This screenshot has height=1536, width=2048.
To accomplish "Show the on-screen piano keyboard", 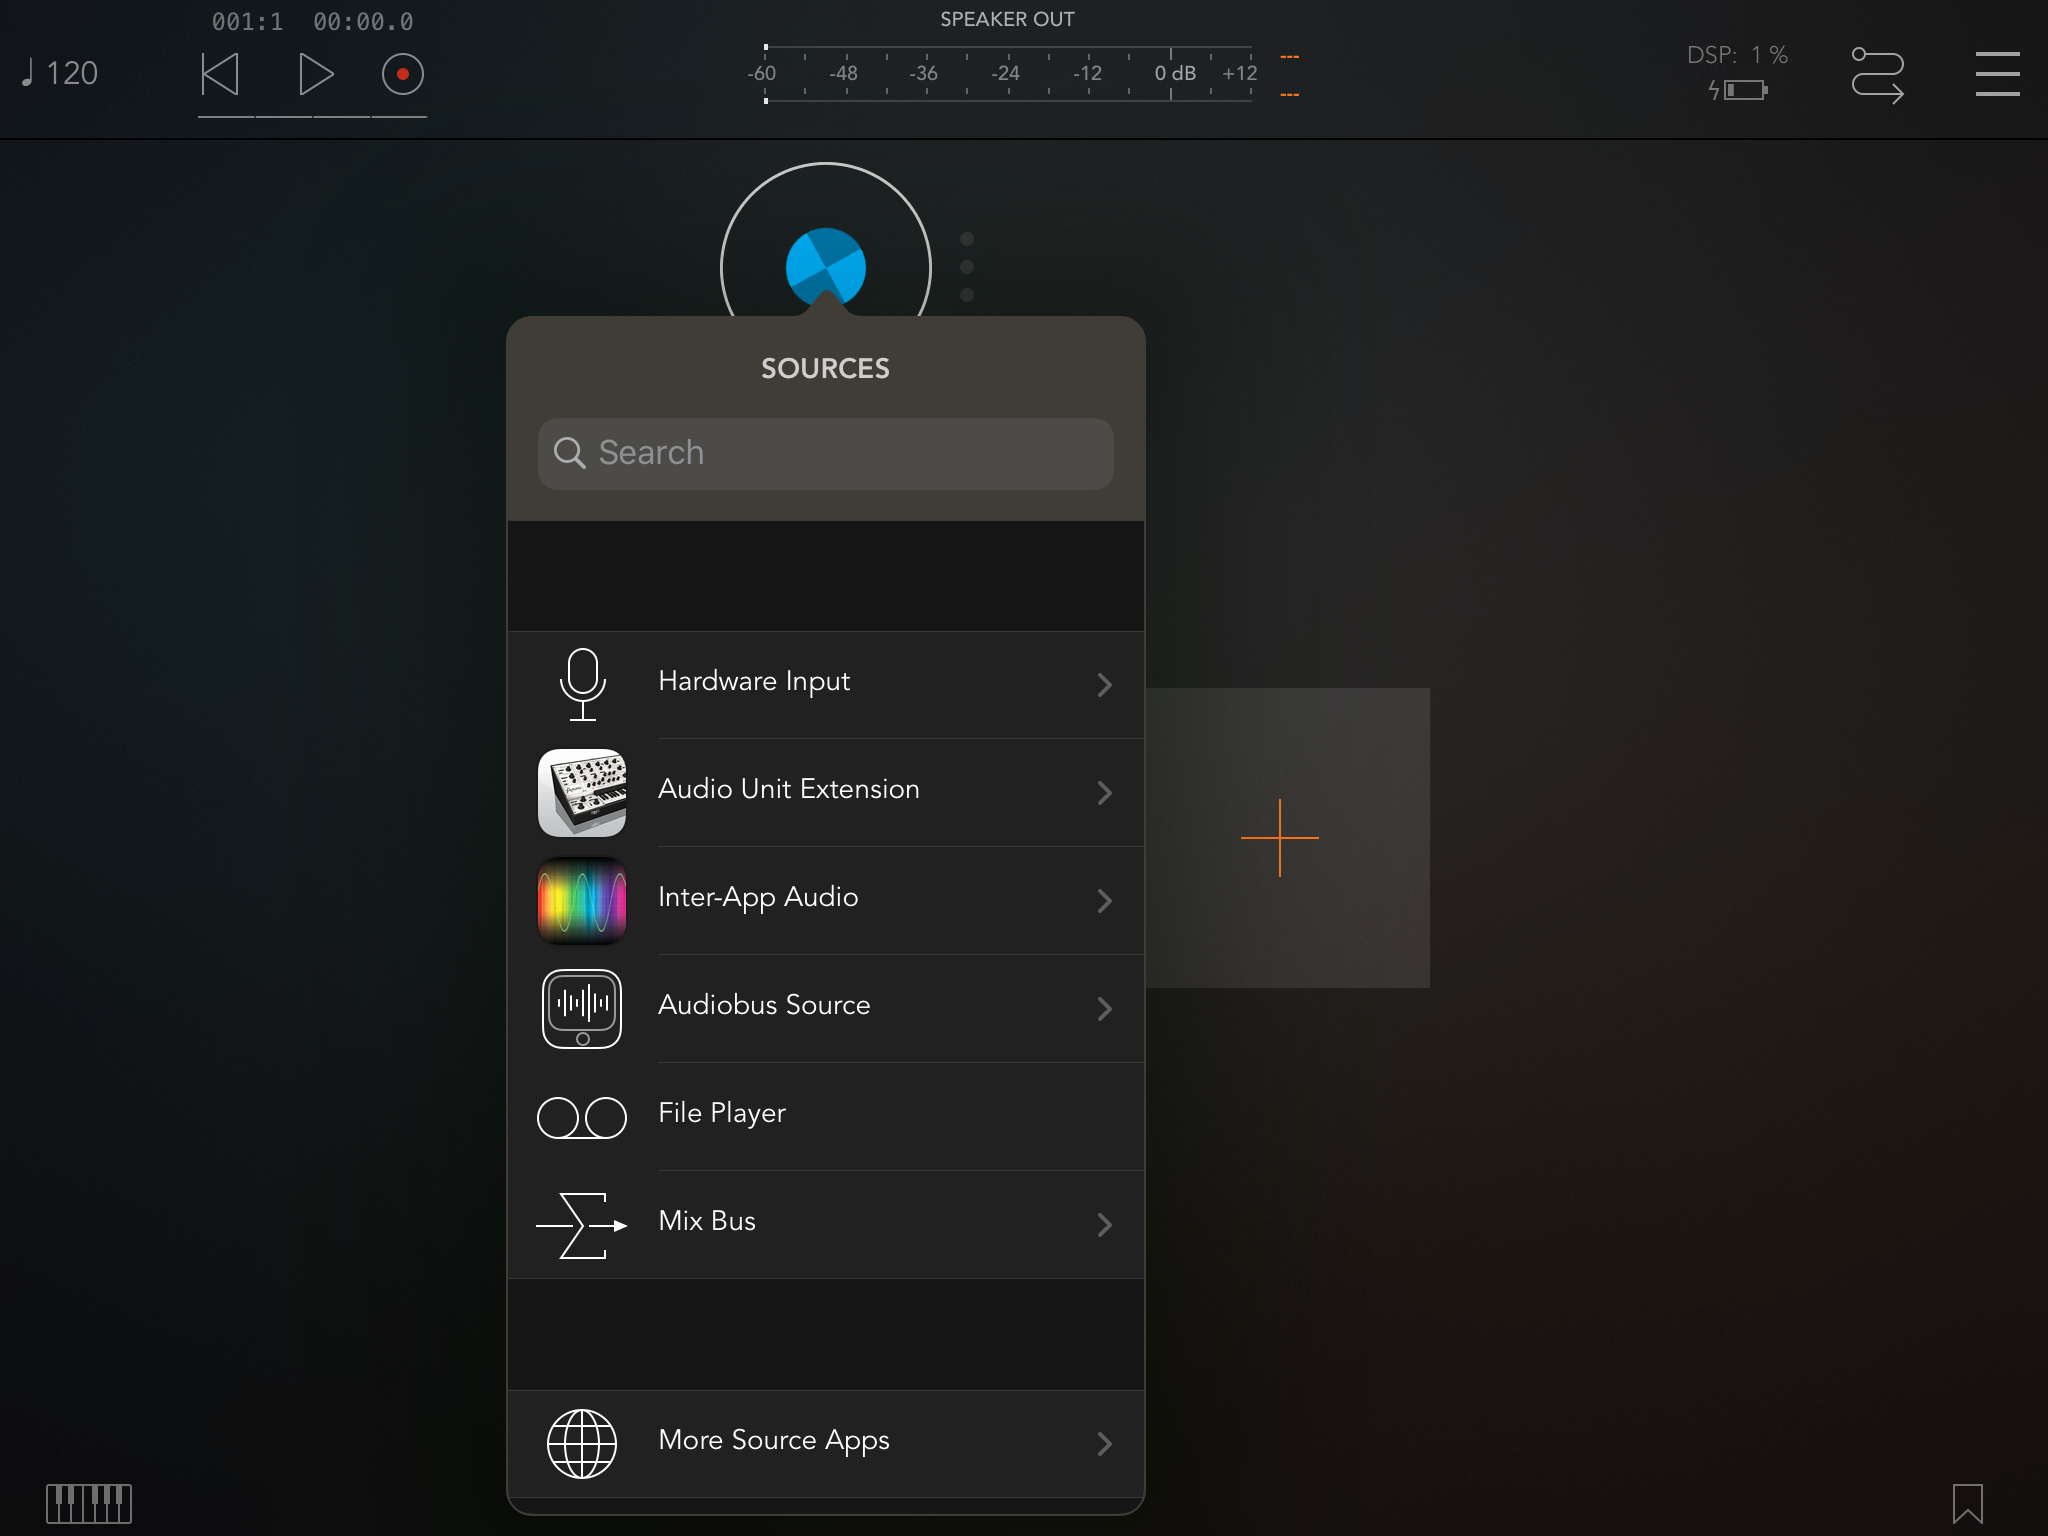I will (x=89, y=1503).
